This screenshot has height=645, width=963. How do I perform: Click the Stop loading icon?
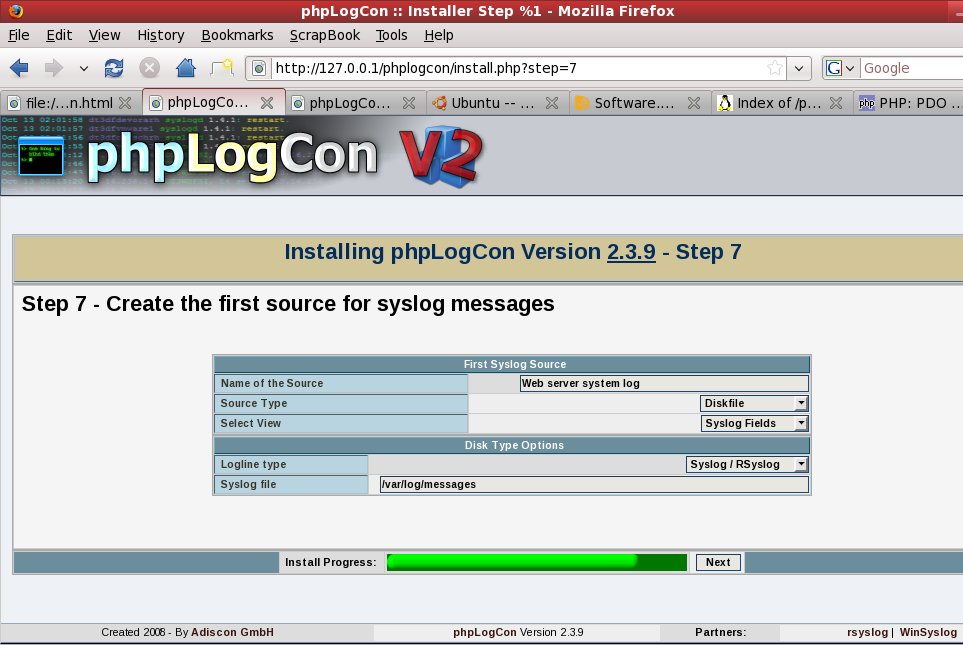pyautogui.click(x=149, y=68)
